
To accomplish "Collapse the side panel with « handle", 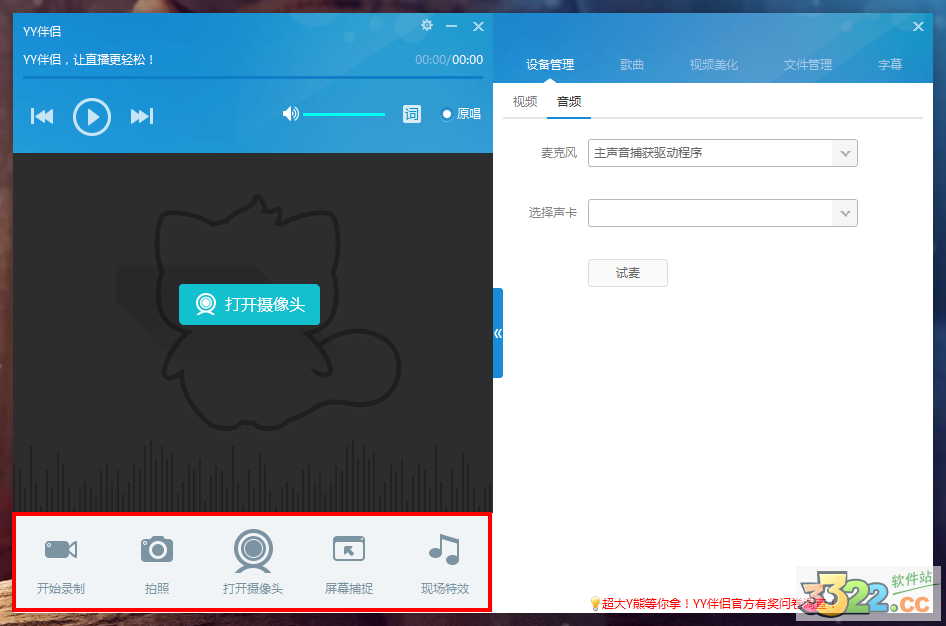I will pyautogui.click(x=498, y=333).
